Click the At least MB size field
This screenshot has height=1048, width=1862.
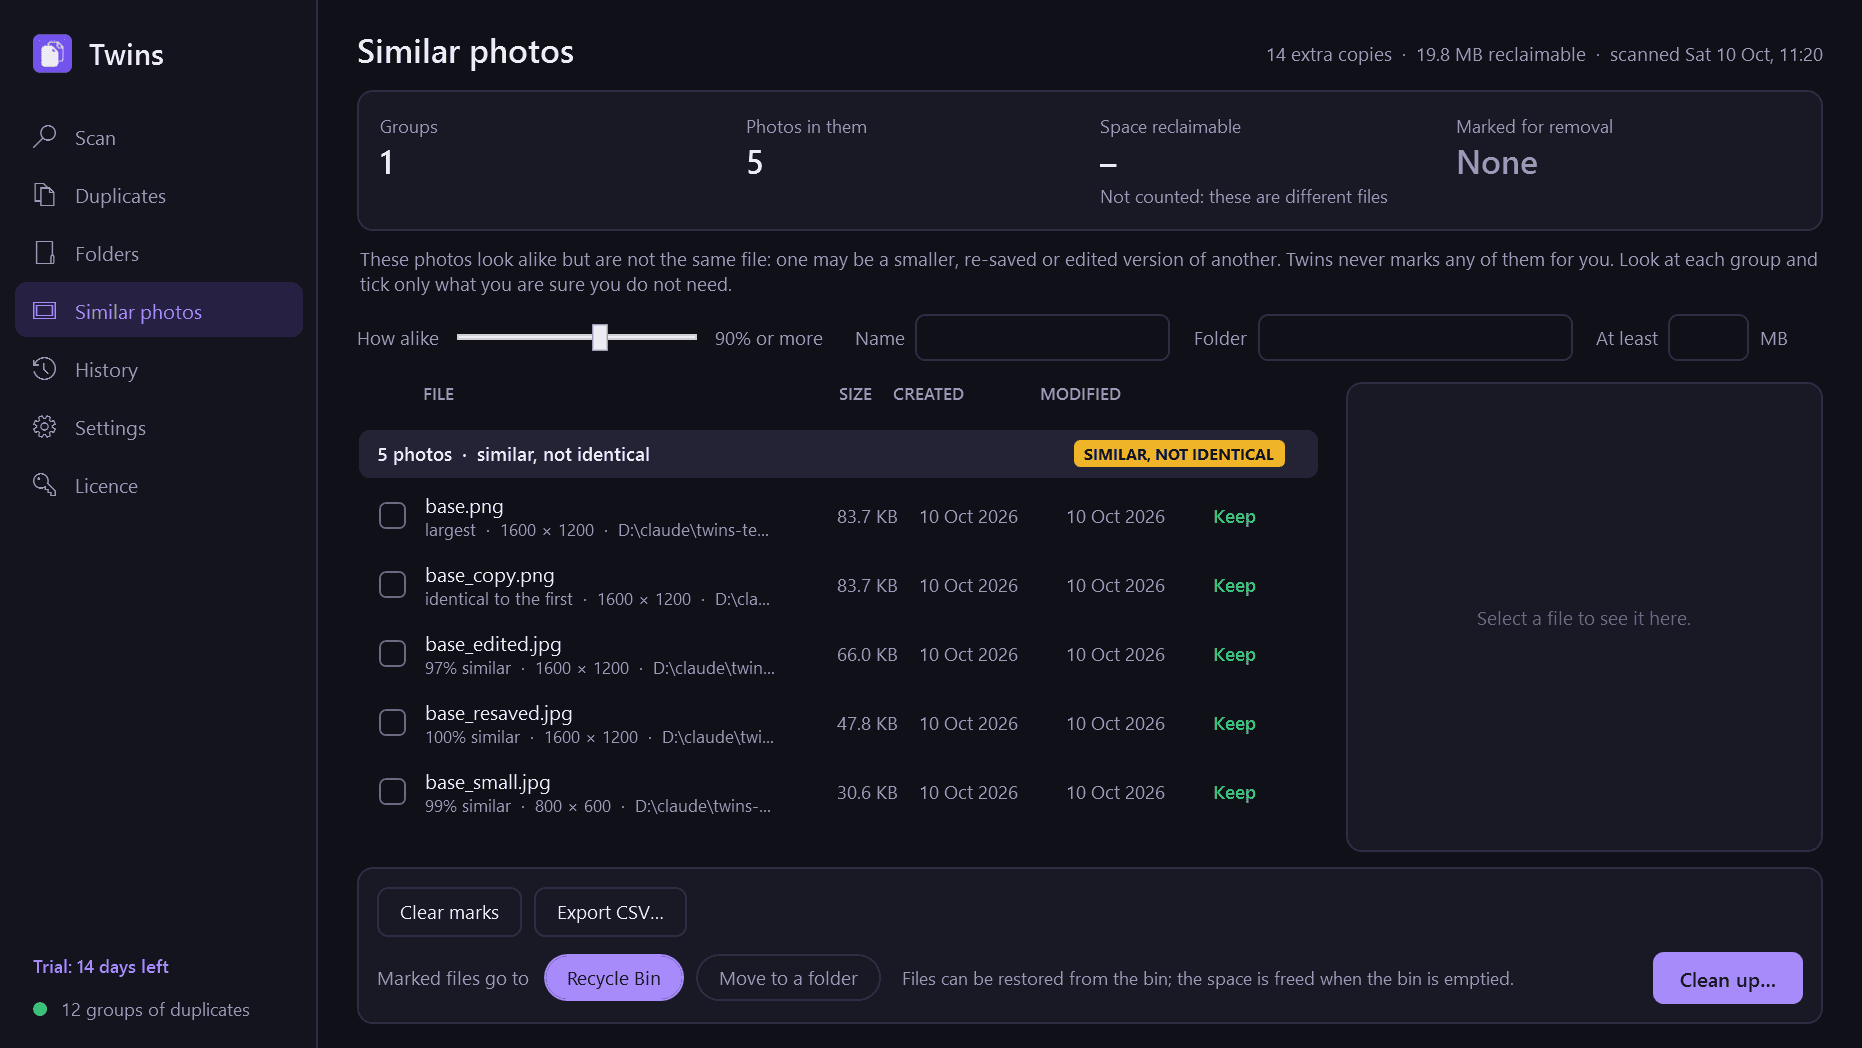click(1708, 338)
